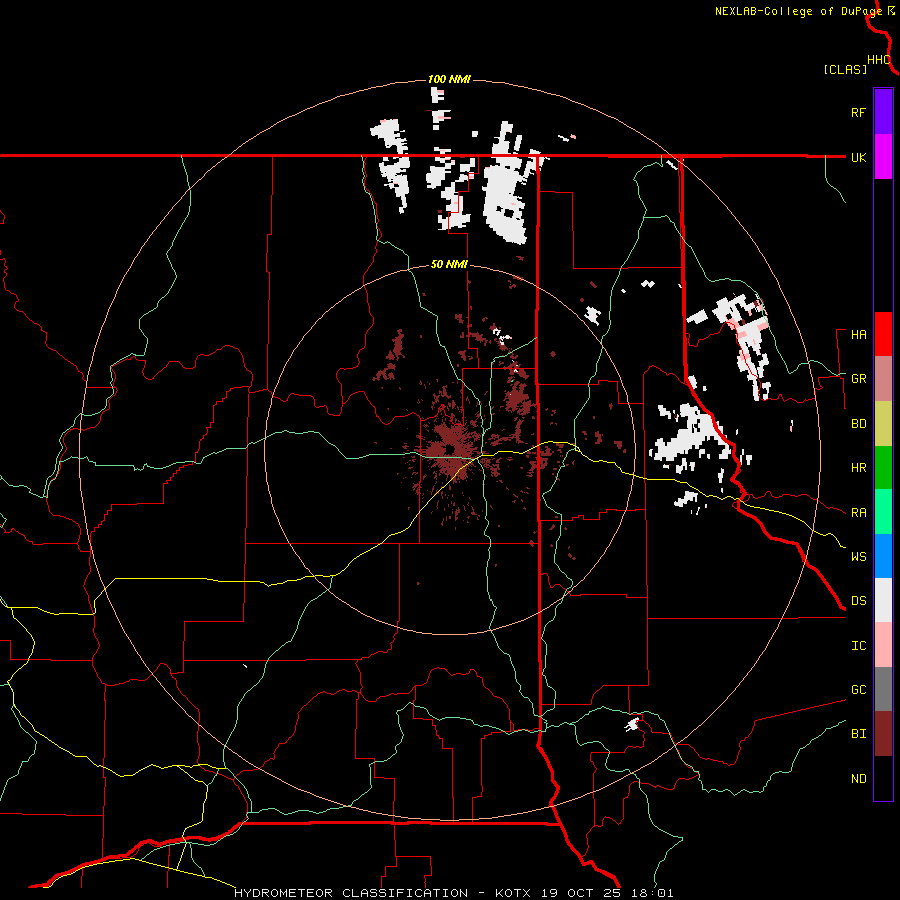Viewport: 900px width, 900px height.
Task: Click the RF legend label
Action: click(x=858, y=112)
